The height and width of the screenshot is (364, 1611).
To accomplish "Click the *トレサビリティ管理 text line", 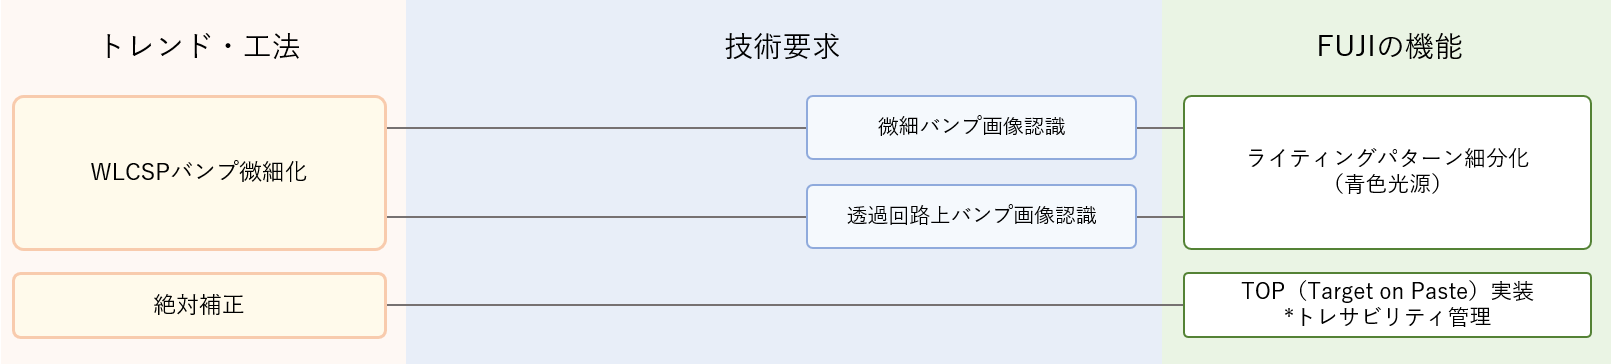I will coord(1387,317).
